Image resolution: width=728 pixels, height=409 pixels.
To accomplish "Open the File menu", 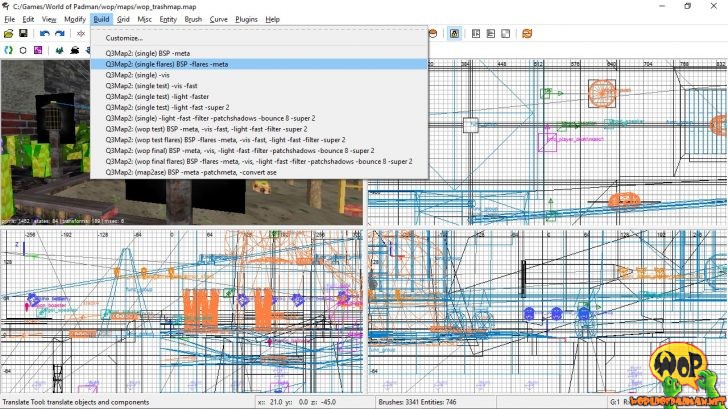I will click(x=10, y=19).
